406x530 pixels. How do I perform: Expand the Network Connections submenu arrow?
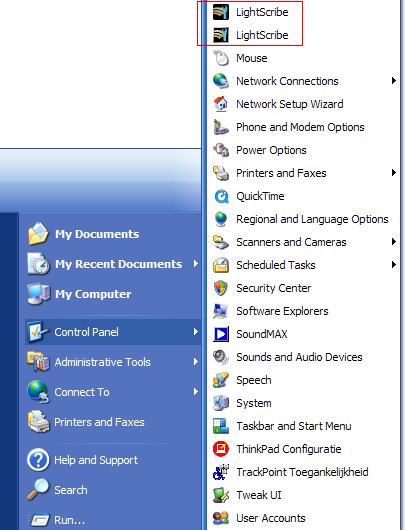[x=393, y=81]
